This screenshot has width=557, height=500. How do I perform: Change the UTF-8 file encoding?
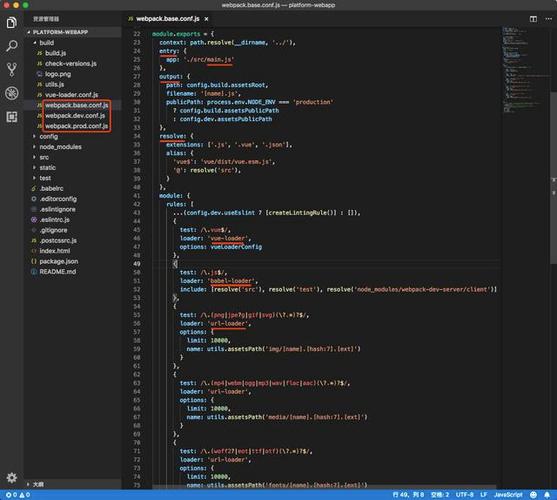(x=464, y=495)
